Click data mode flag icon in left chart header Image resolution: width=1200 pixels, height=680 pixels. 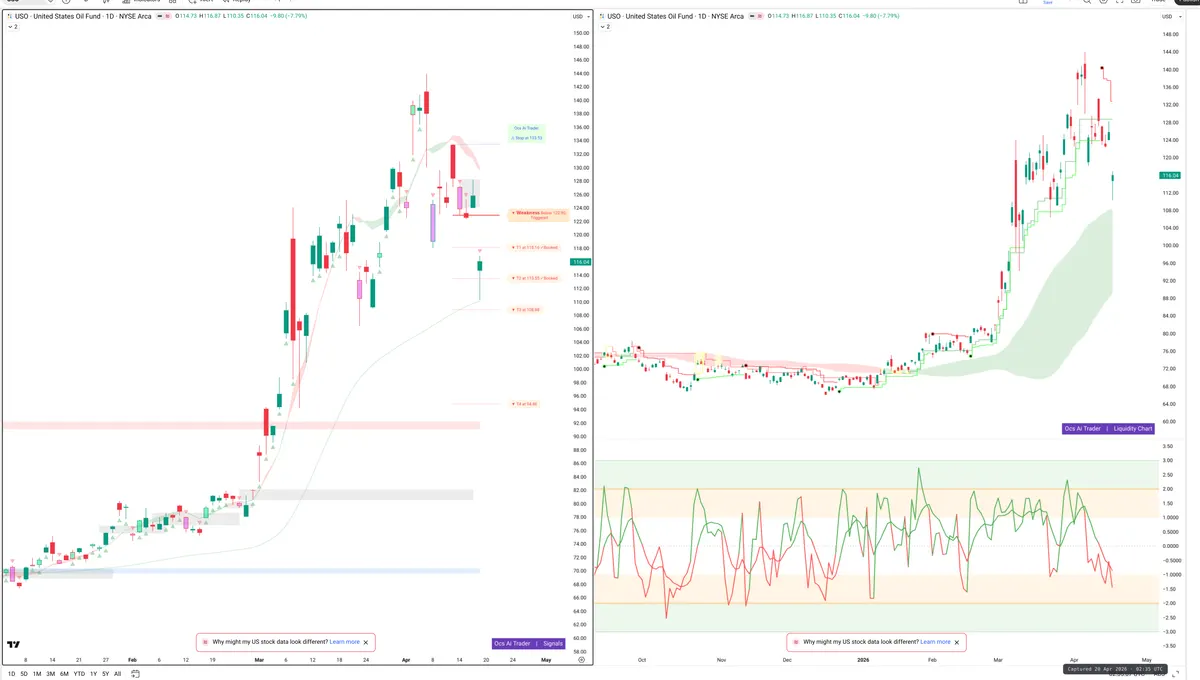[x=169, y=16]
